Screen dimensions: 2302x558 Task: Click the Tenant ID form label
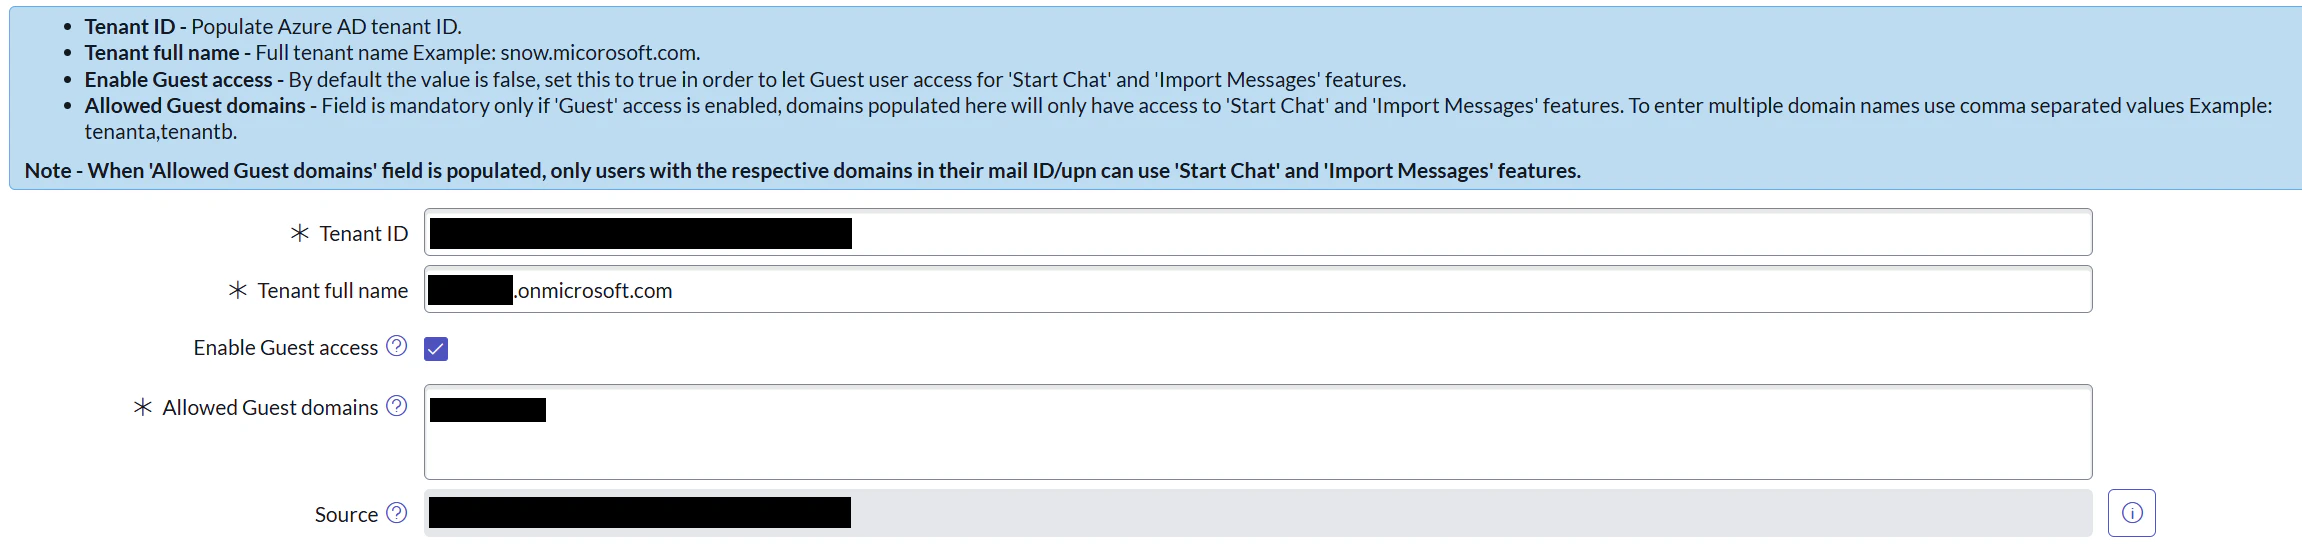coord(364,233)
